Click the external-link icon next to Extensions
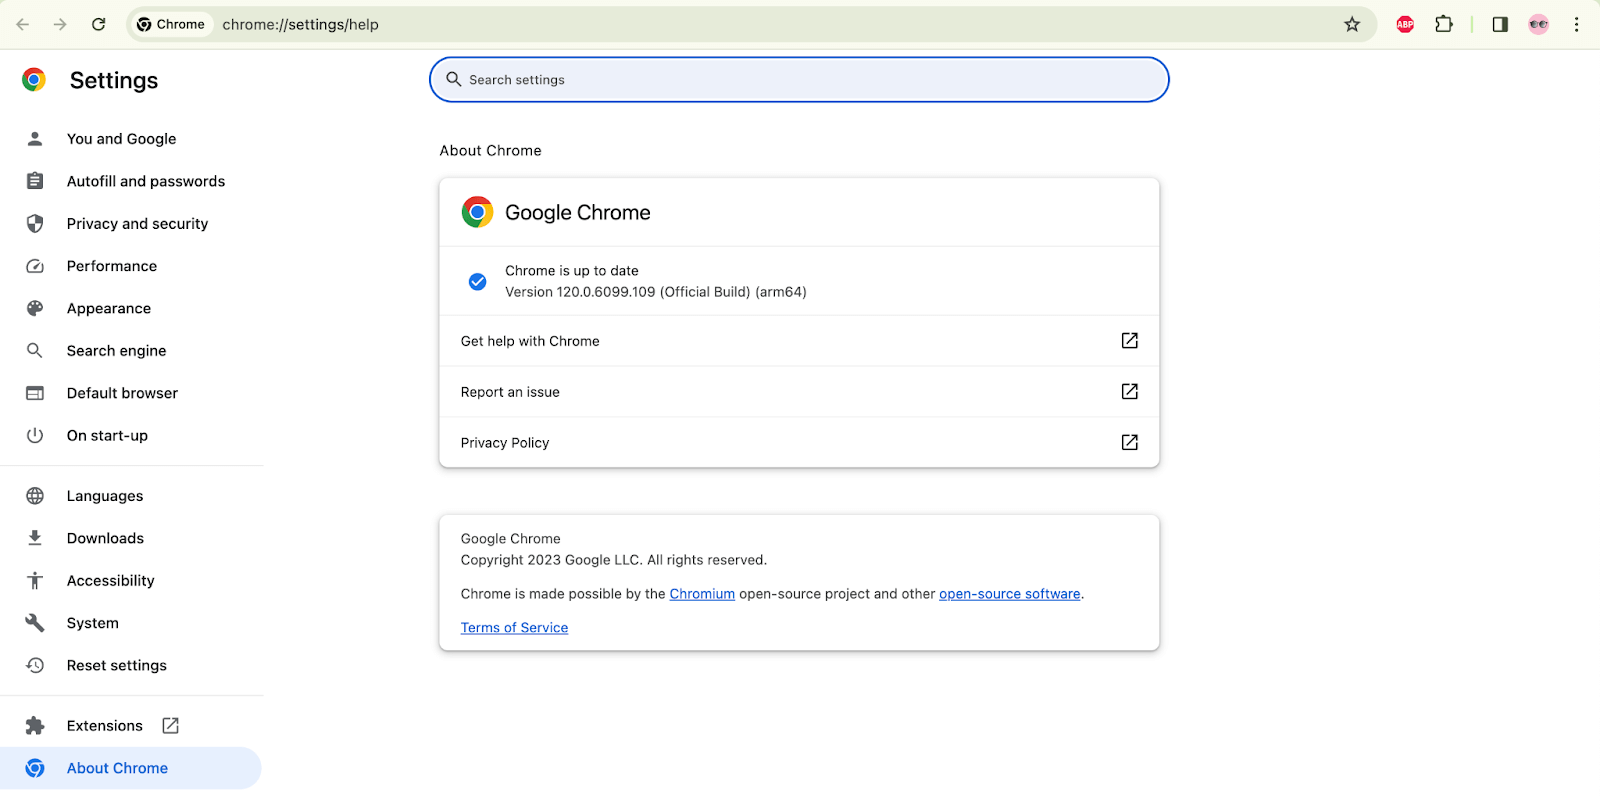1600x798 pixels. [171, 726]
